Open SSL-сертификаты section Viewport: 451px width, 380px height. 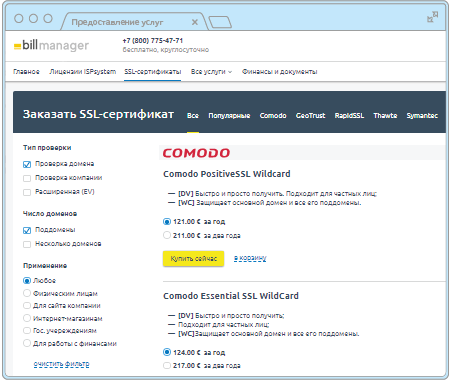[153, 72]
